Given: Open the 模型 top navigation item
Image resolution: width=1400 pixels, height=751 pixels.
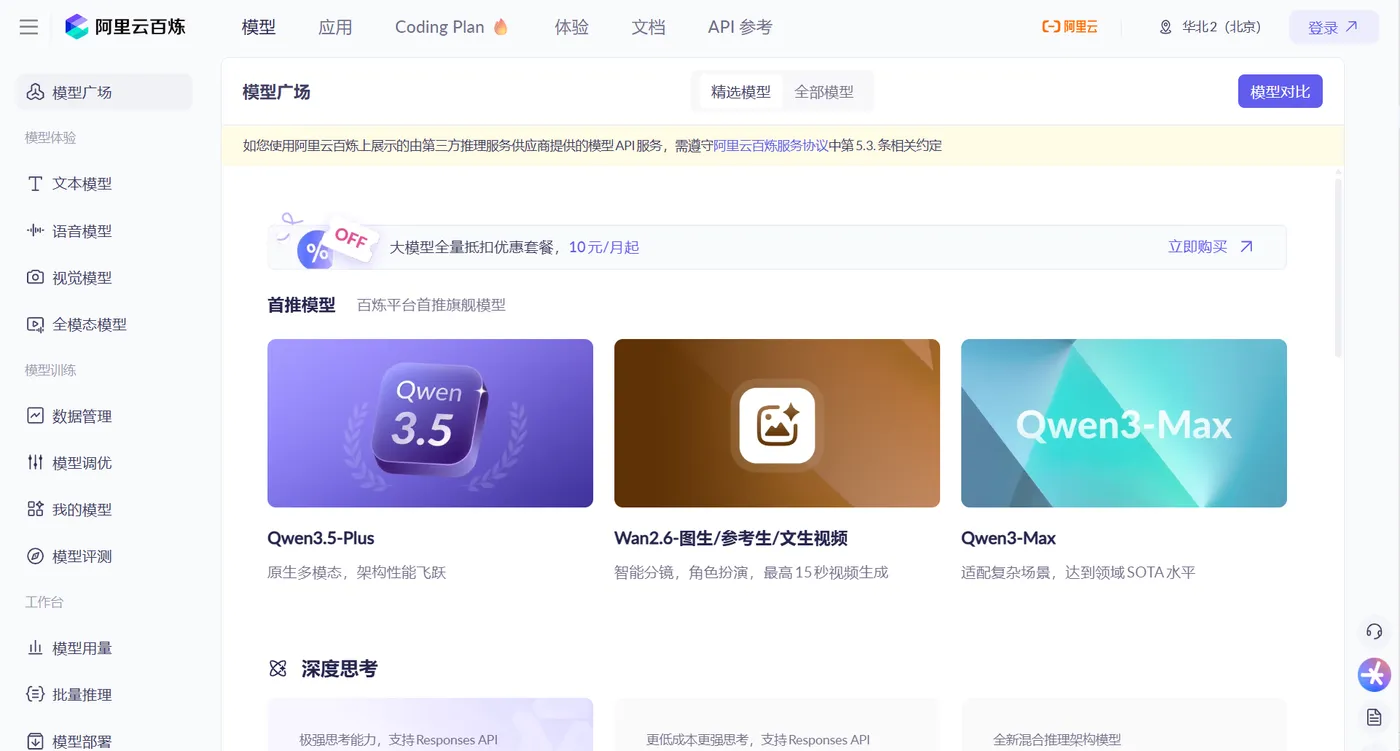Looking at the screenshot, I should coord(259,27).
